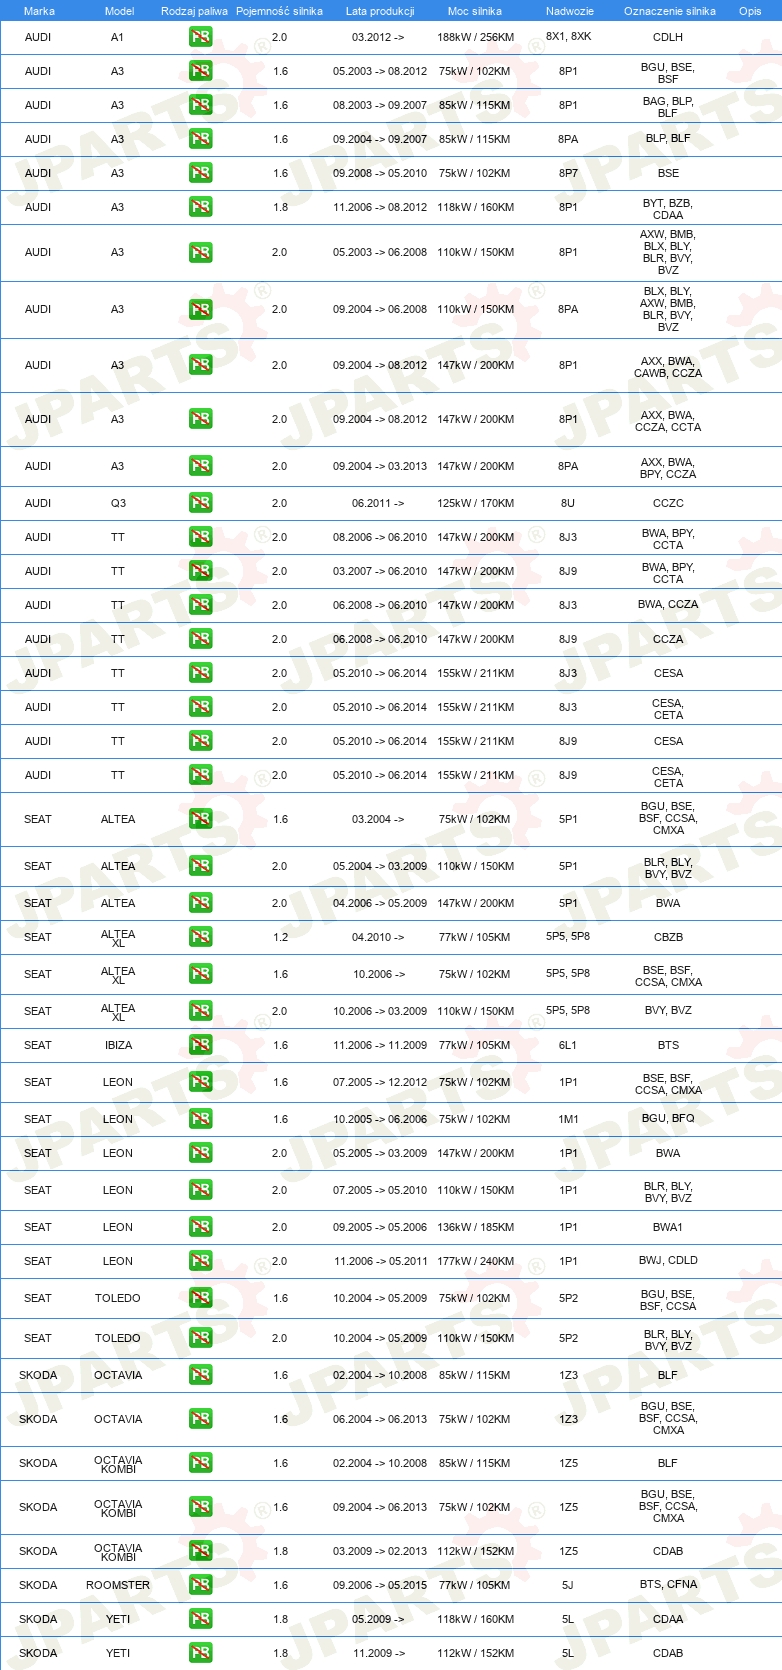Screen dimensions: 782x1670
Task: Select the 136kW / 185KM power cell
Action: pos(476,1227)
